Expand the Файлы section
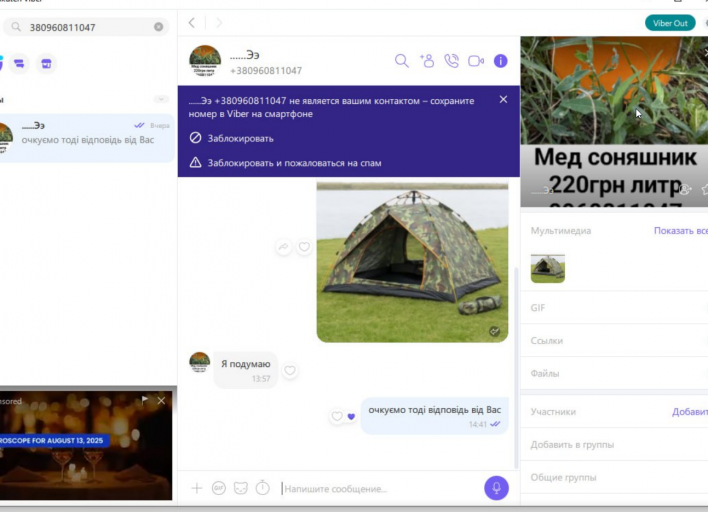 pos(614,373)
